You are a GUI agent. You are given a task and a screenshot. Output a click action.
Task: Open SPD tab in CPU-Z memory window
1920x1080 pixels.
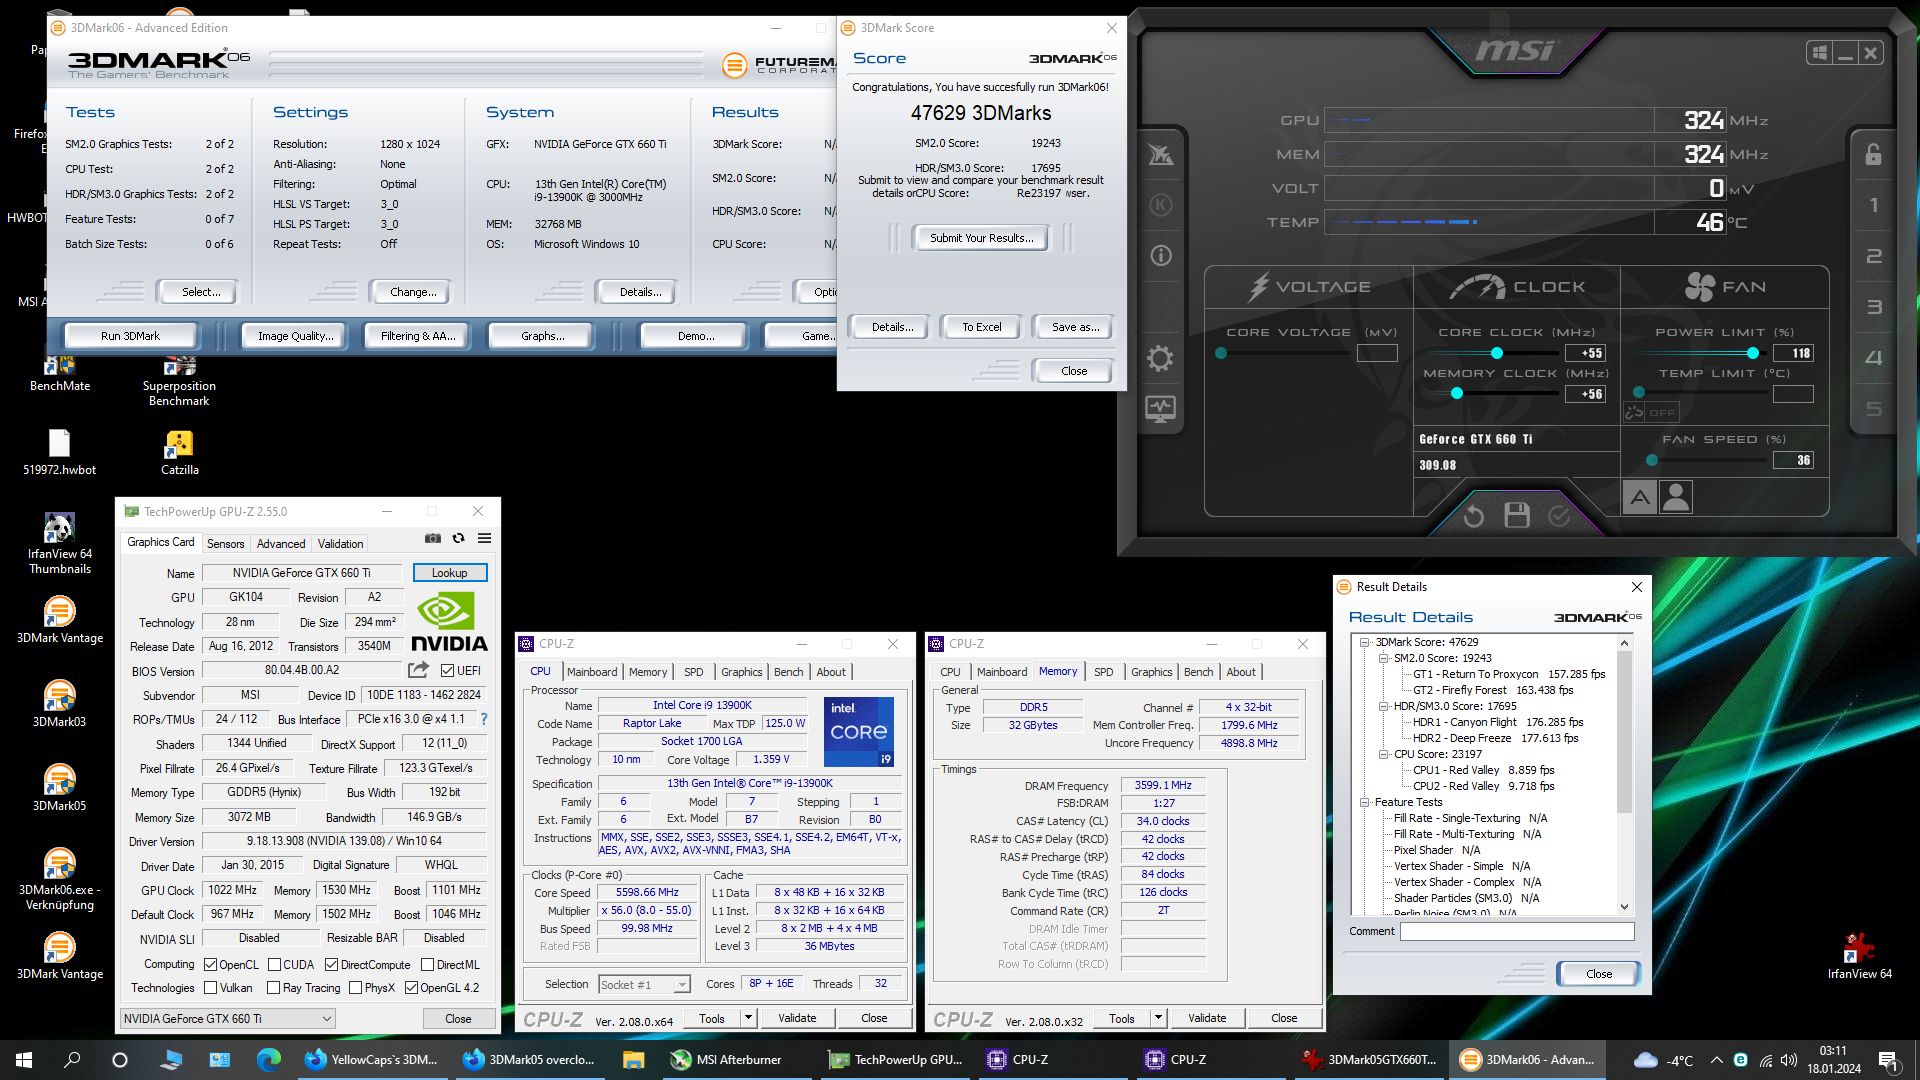coord(1104,672)
